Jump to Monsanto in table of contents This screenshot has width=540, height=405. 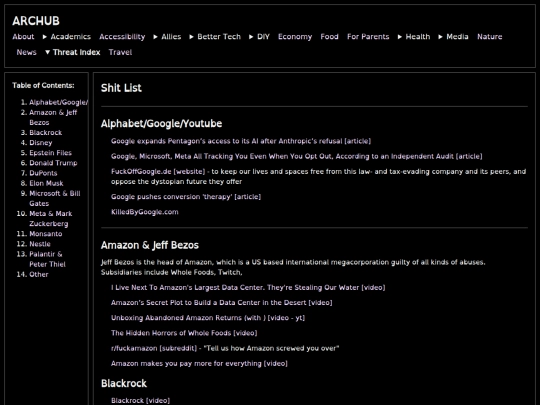pyautogui.click(x=45, y=234)
